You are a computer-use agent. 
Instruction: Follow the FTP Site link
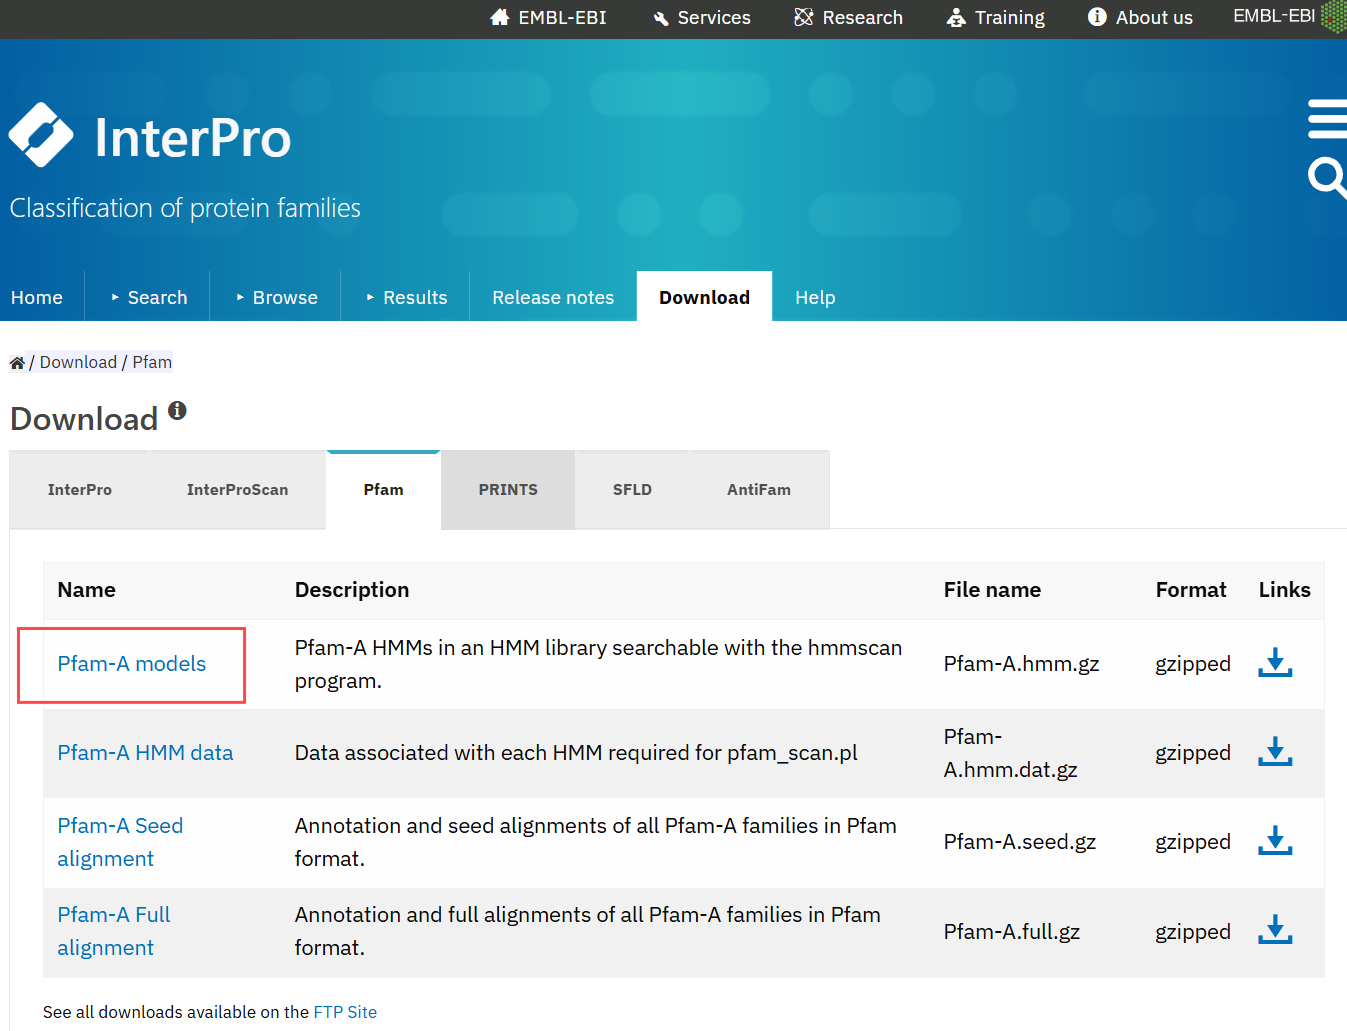pos(345,1012)
